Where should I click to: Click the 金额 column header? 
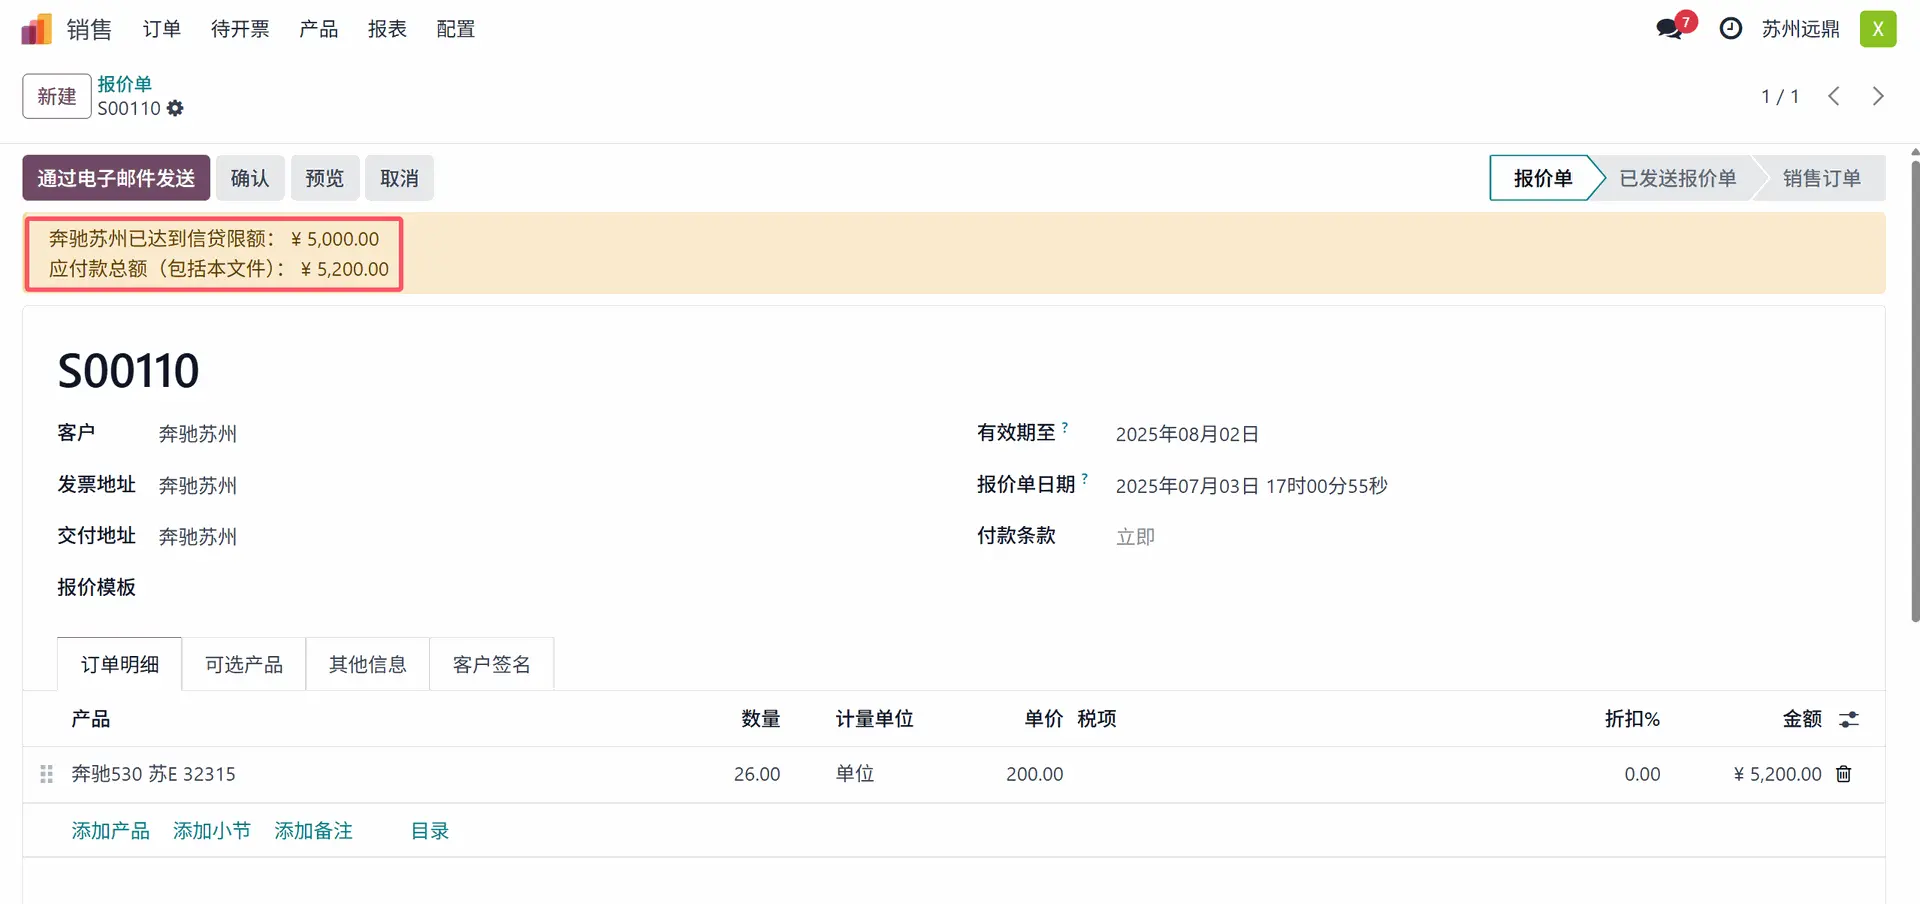(1803, 719)
